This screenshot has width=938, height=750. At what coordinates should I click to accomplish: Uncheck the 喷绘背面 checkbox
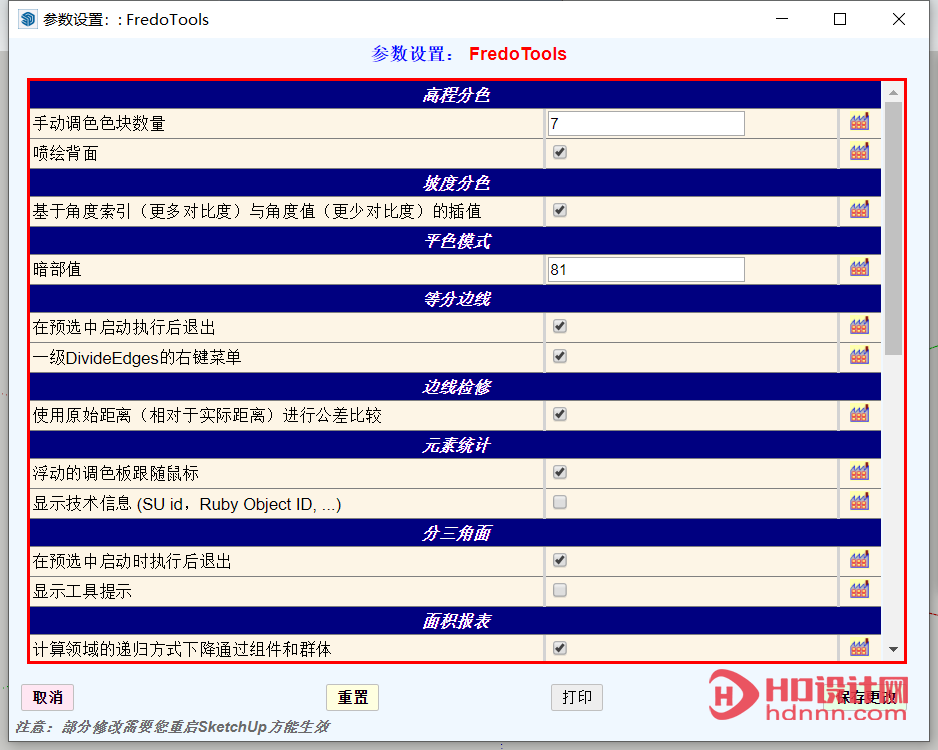tap(560, 152)
